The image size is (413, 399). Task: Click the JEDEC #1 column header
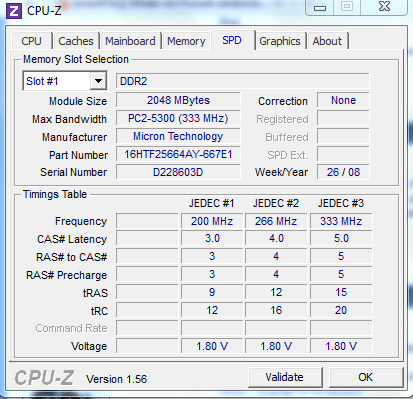211,203
